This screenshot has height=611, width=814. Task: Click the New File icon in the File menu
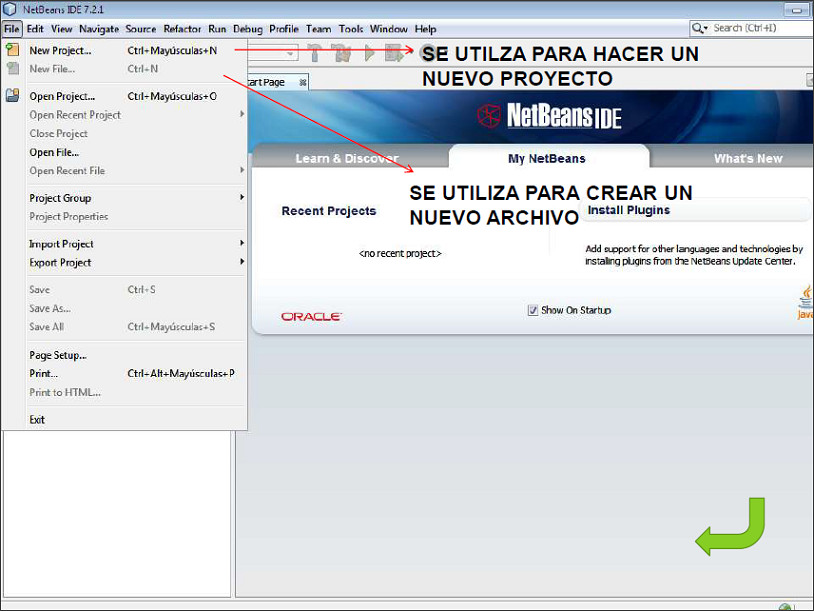coord(11,67)
